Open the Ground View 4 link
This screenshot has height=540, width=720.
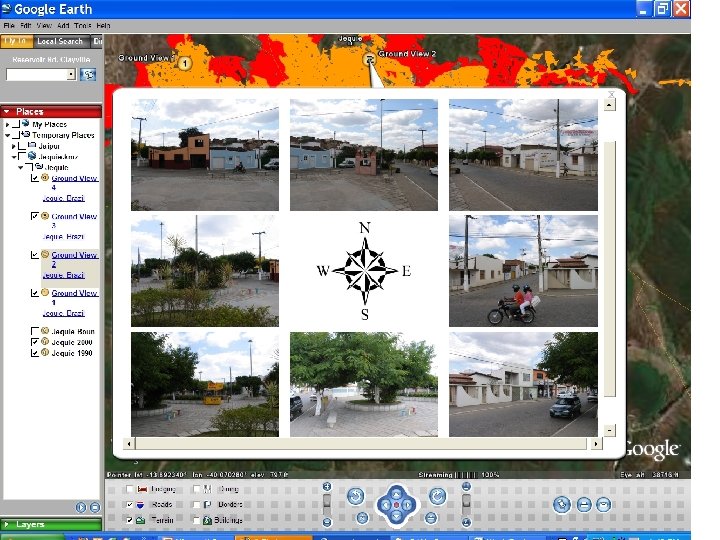tap(74, 182)
